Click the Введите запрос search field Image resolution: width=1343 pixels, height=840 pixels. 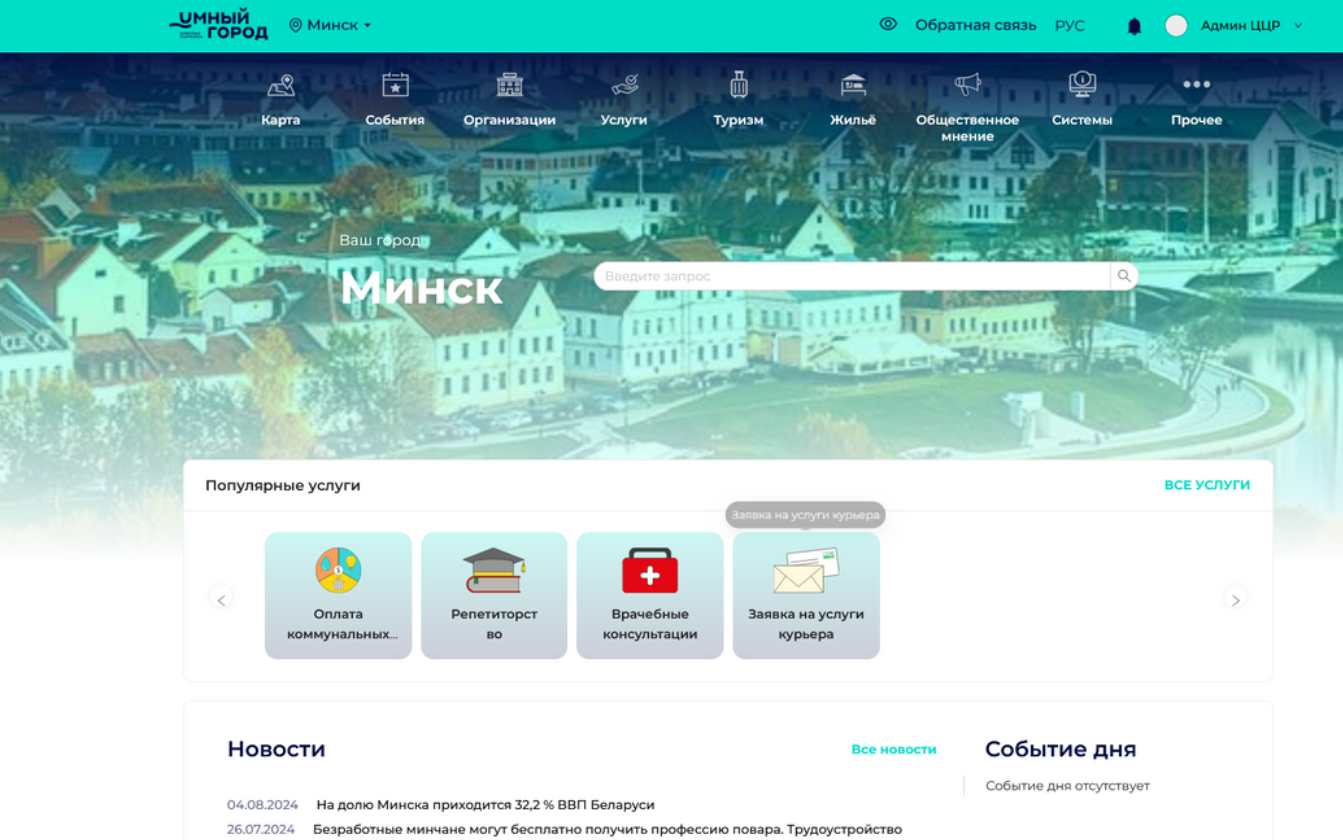tap(852, 276)
